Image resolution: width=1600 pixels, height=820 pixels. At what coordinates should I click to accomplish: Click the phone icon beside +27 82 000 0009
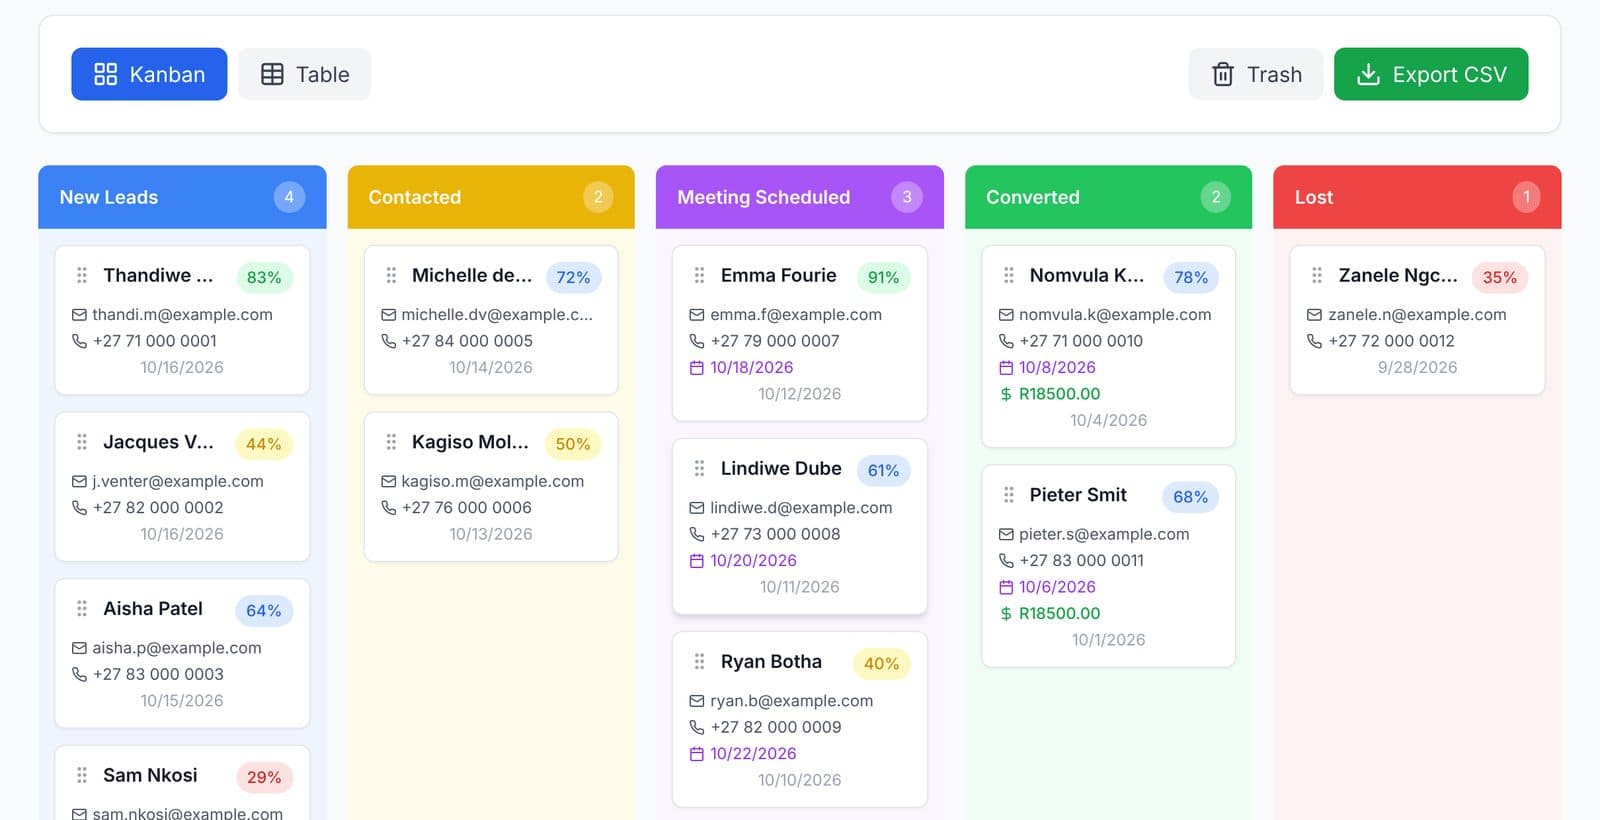click(697, 727)
